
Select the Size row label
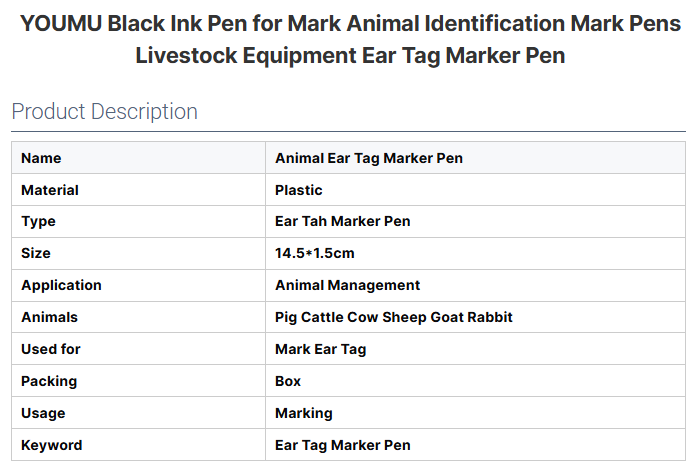coord(36,253)
